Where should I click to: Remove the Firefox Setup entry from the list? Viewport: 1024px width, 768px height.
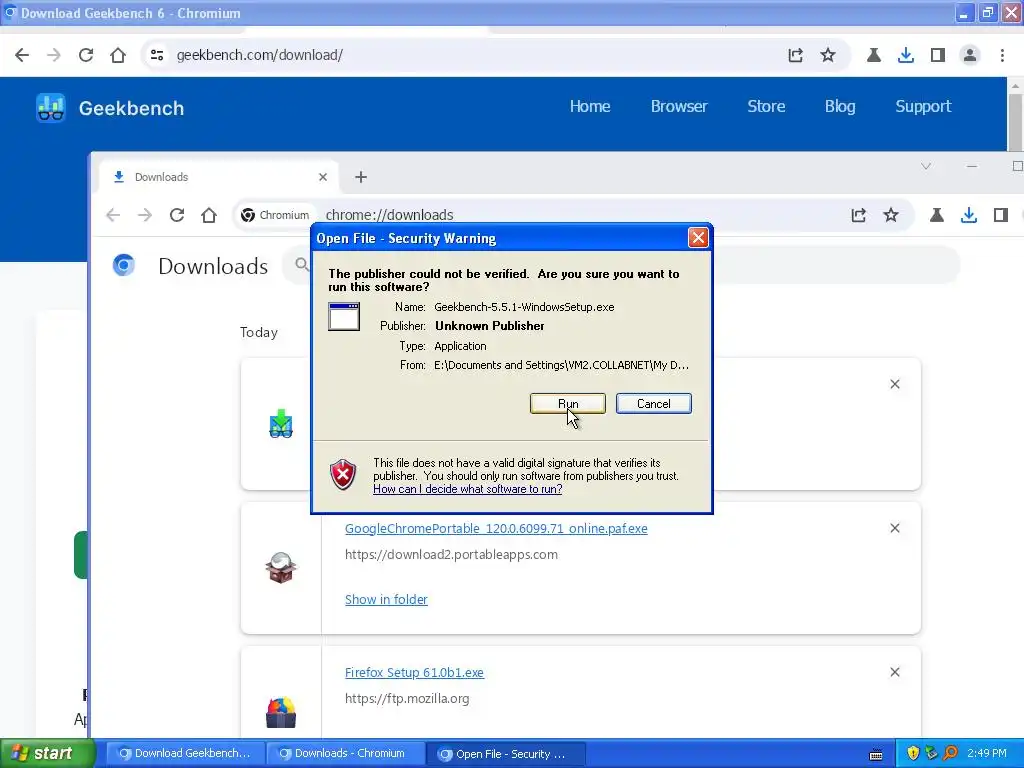point(895,672)
